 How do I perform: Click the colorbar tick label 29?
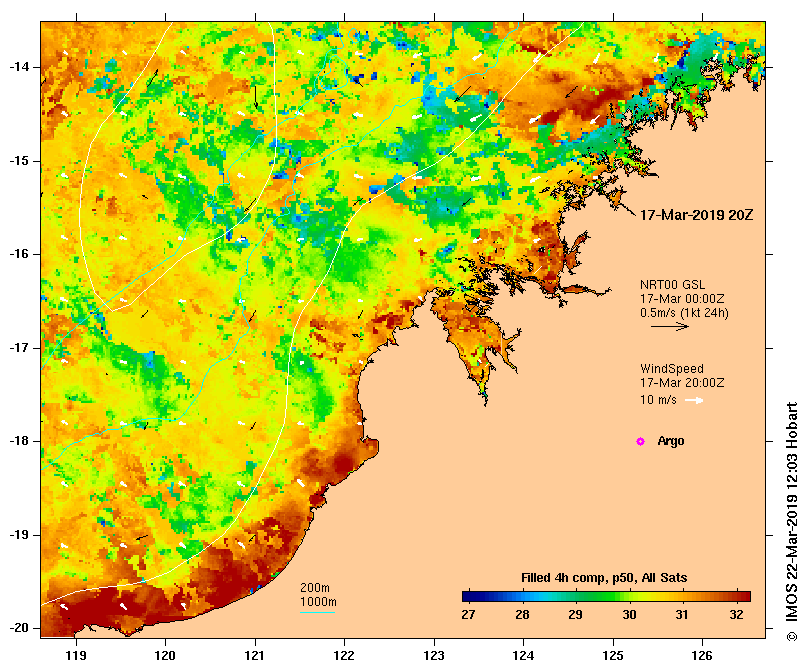[575, 615]
